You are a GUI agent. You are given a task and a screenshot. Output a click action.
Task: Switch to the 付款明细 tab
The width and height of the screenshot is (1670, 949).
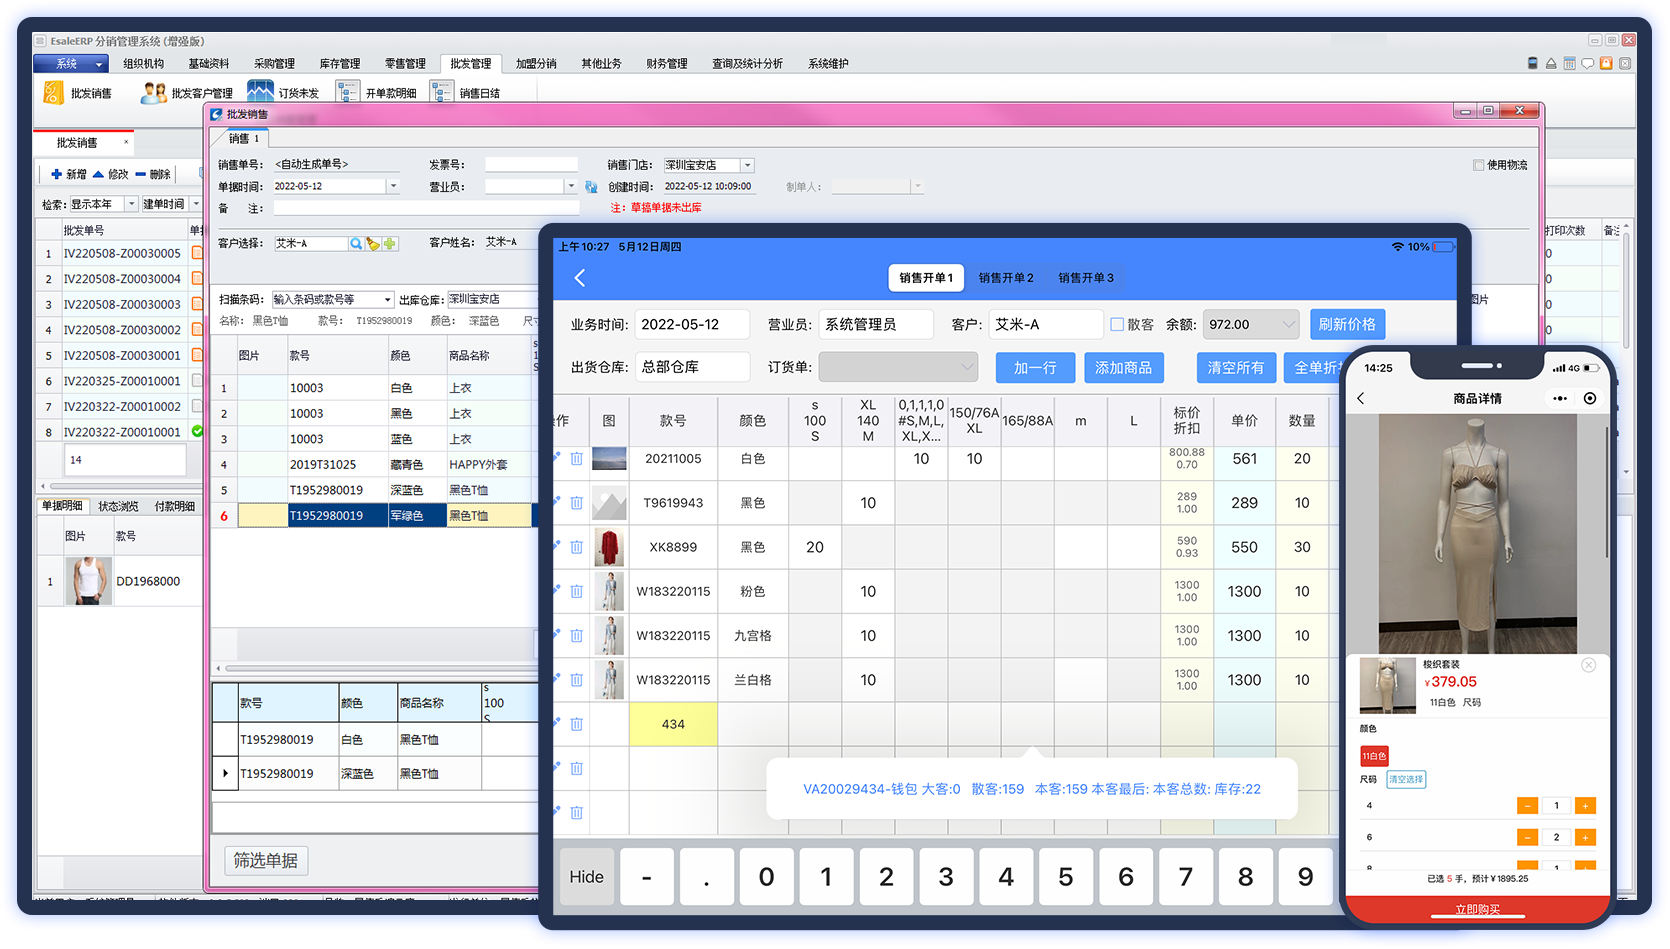coord(175,506)
